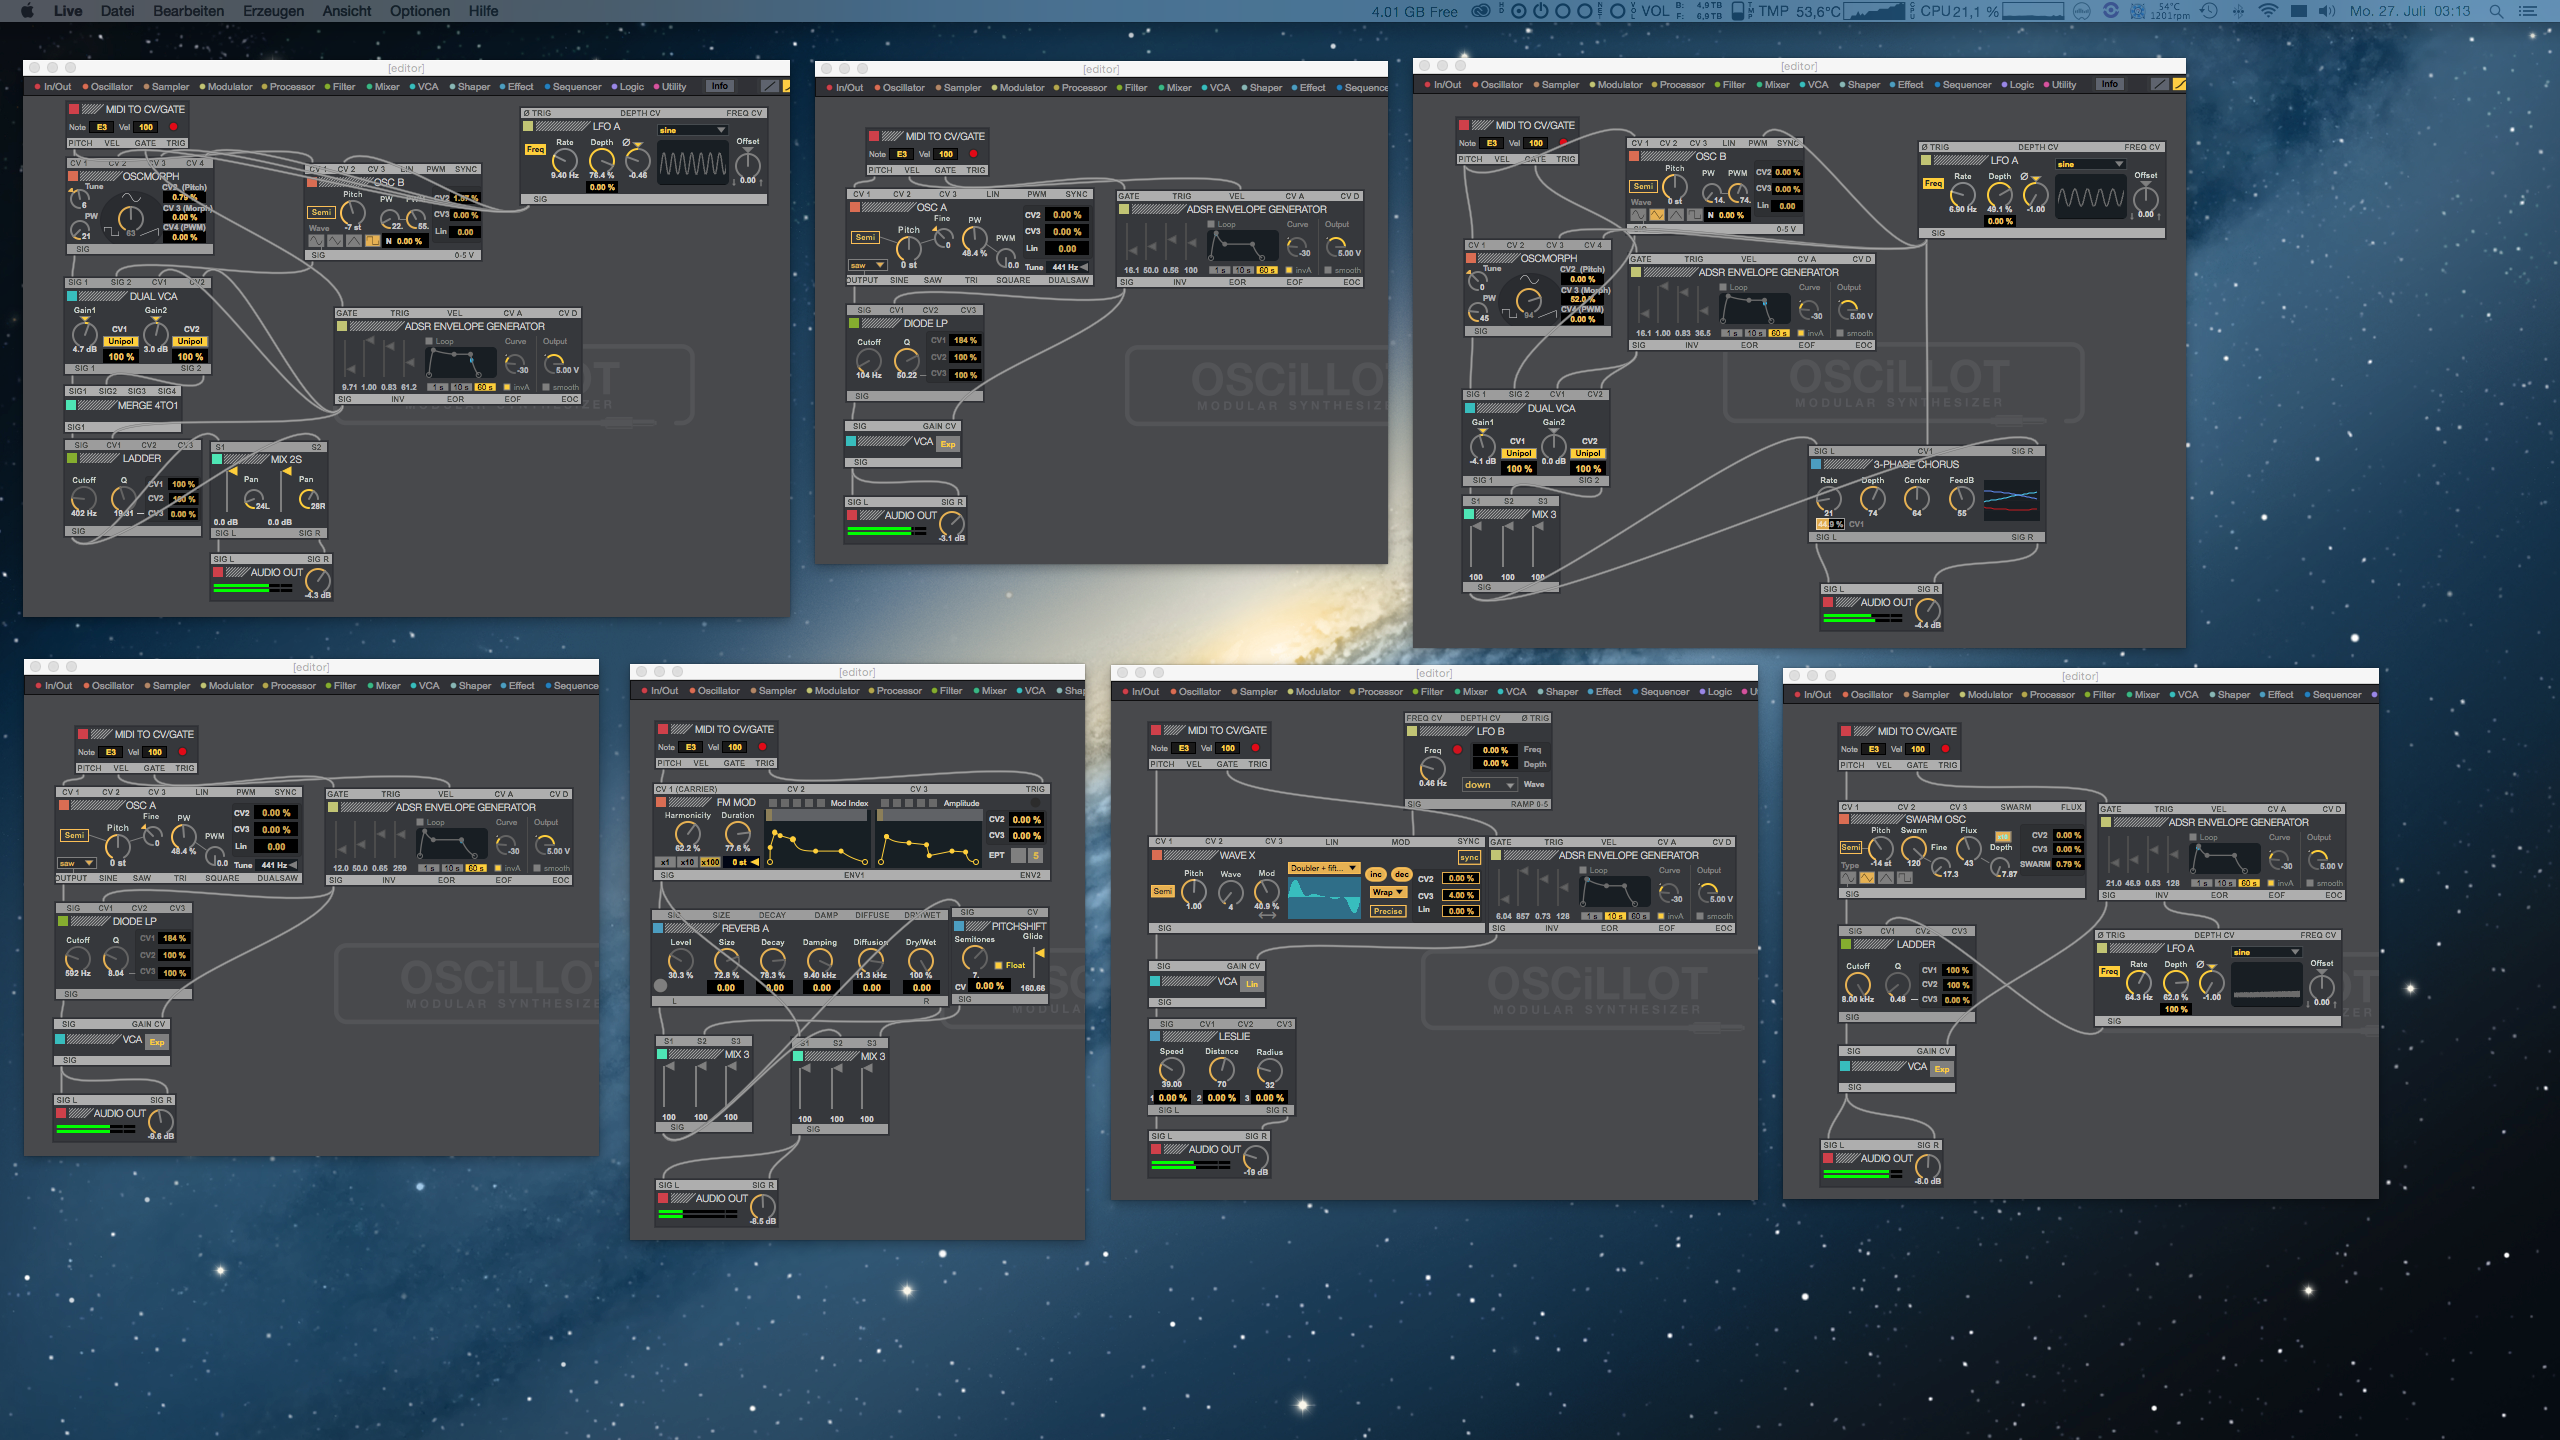2560x1440 pixels.
Task: Open the Hilfe menu
Action: click(483, 11)
